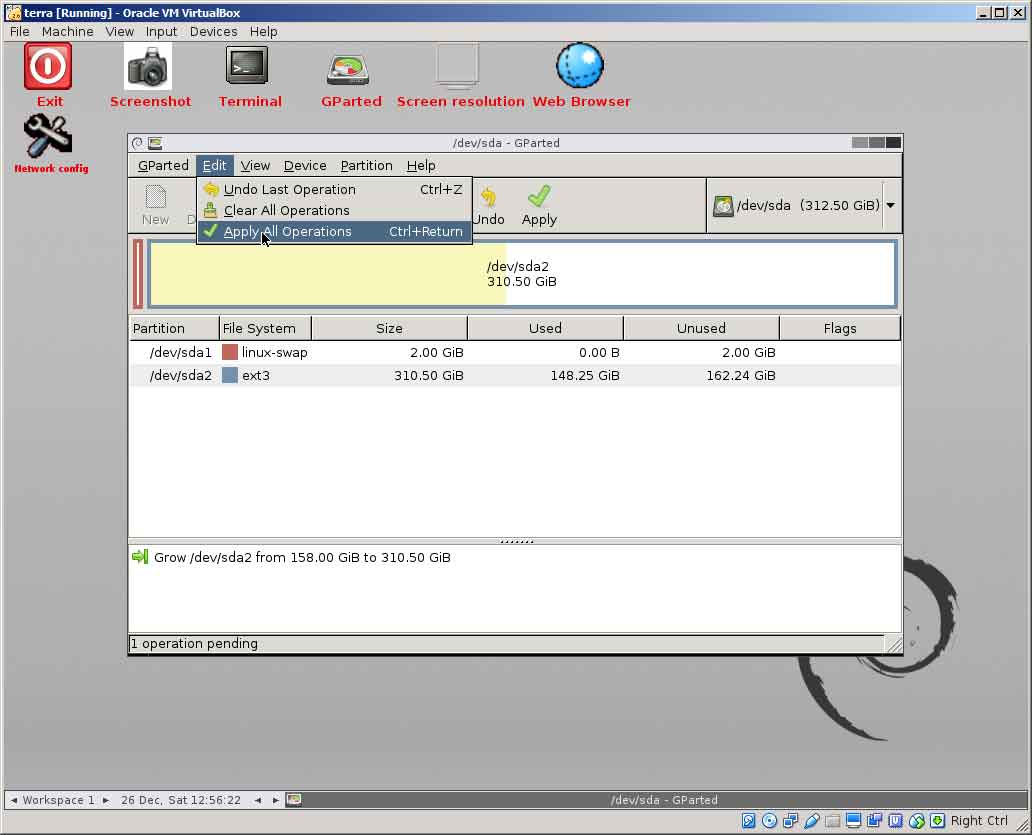The width and height of the screenshot is (1032, 835).
Task: Click the VirtualBox USB devices status icon
Action: (x=812, y=821)
